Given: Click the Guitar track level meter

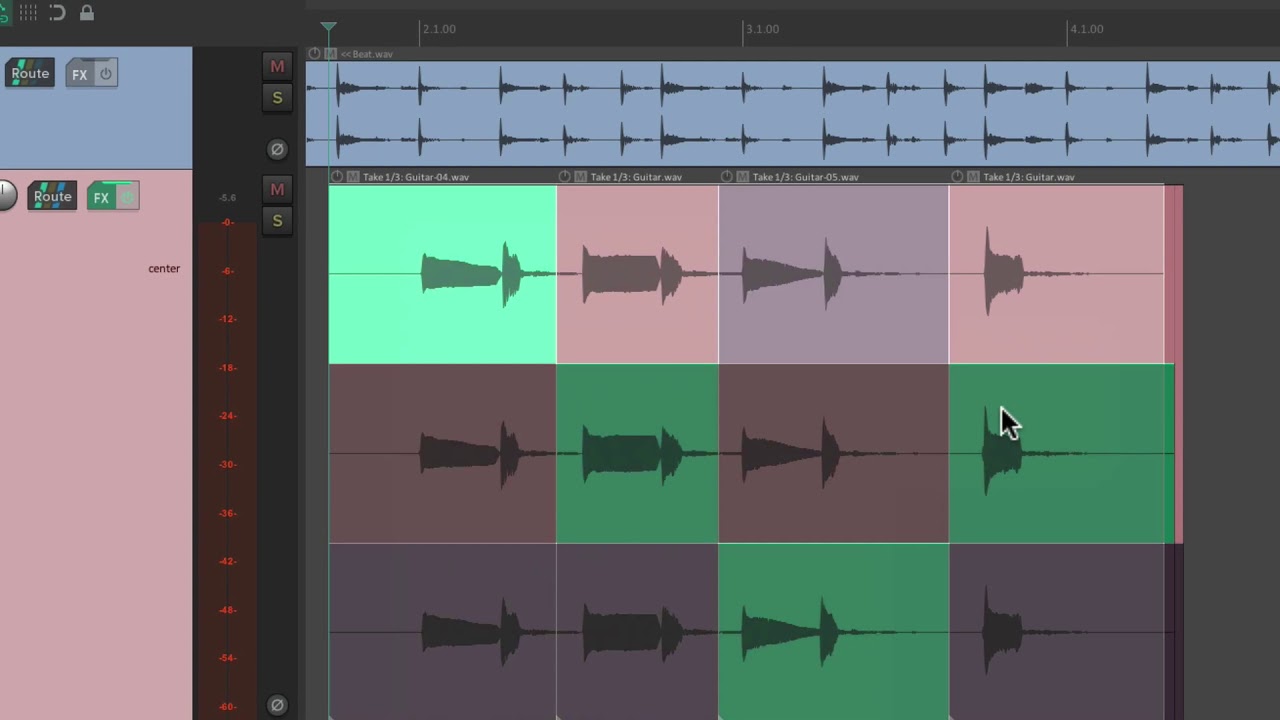Looking at the screenshot, I should 227,465.
